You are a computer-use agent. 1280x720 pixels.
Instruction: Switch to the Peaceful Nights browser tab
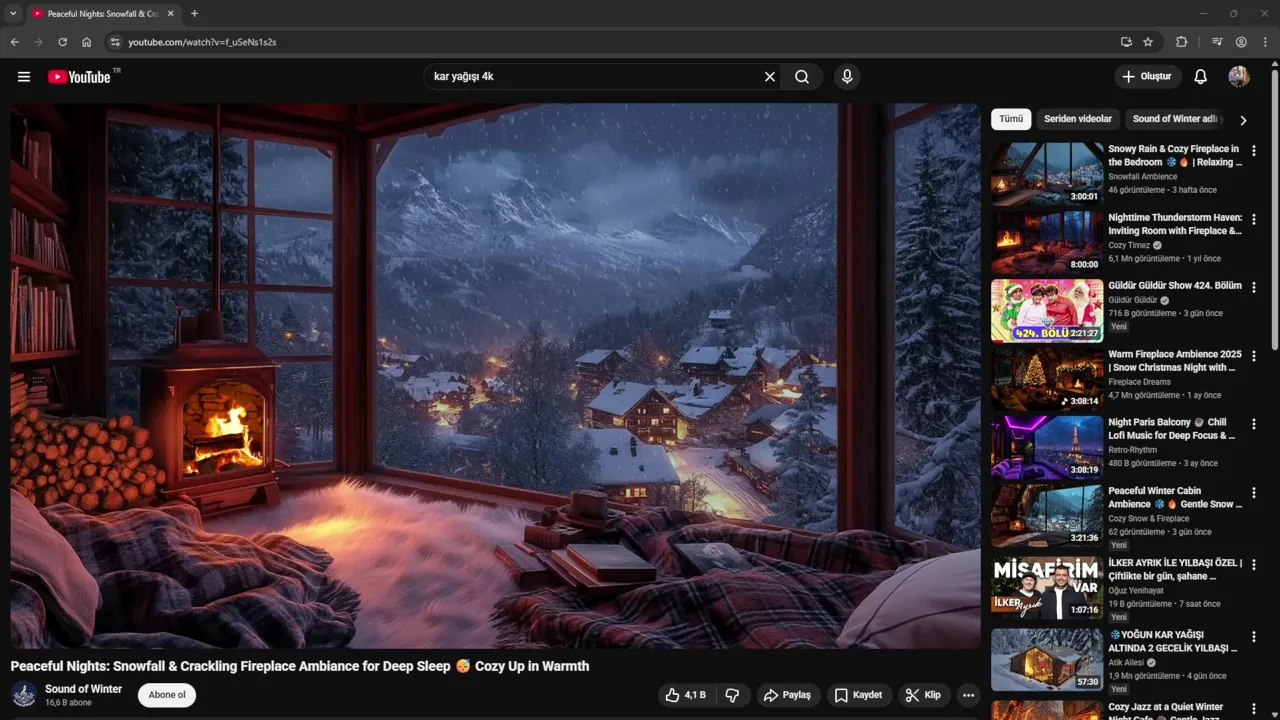pos(94,14)
